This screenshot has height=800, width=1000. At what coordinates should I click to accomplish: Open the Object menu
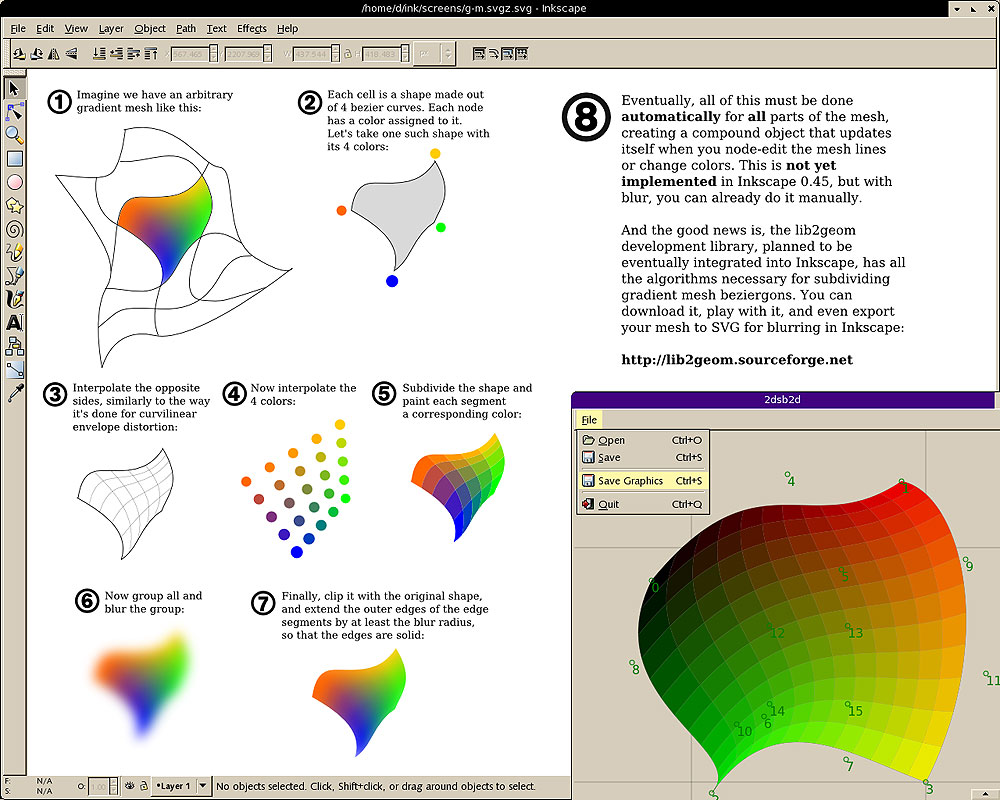150,29
